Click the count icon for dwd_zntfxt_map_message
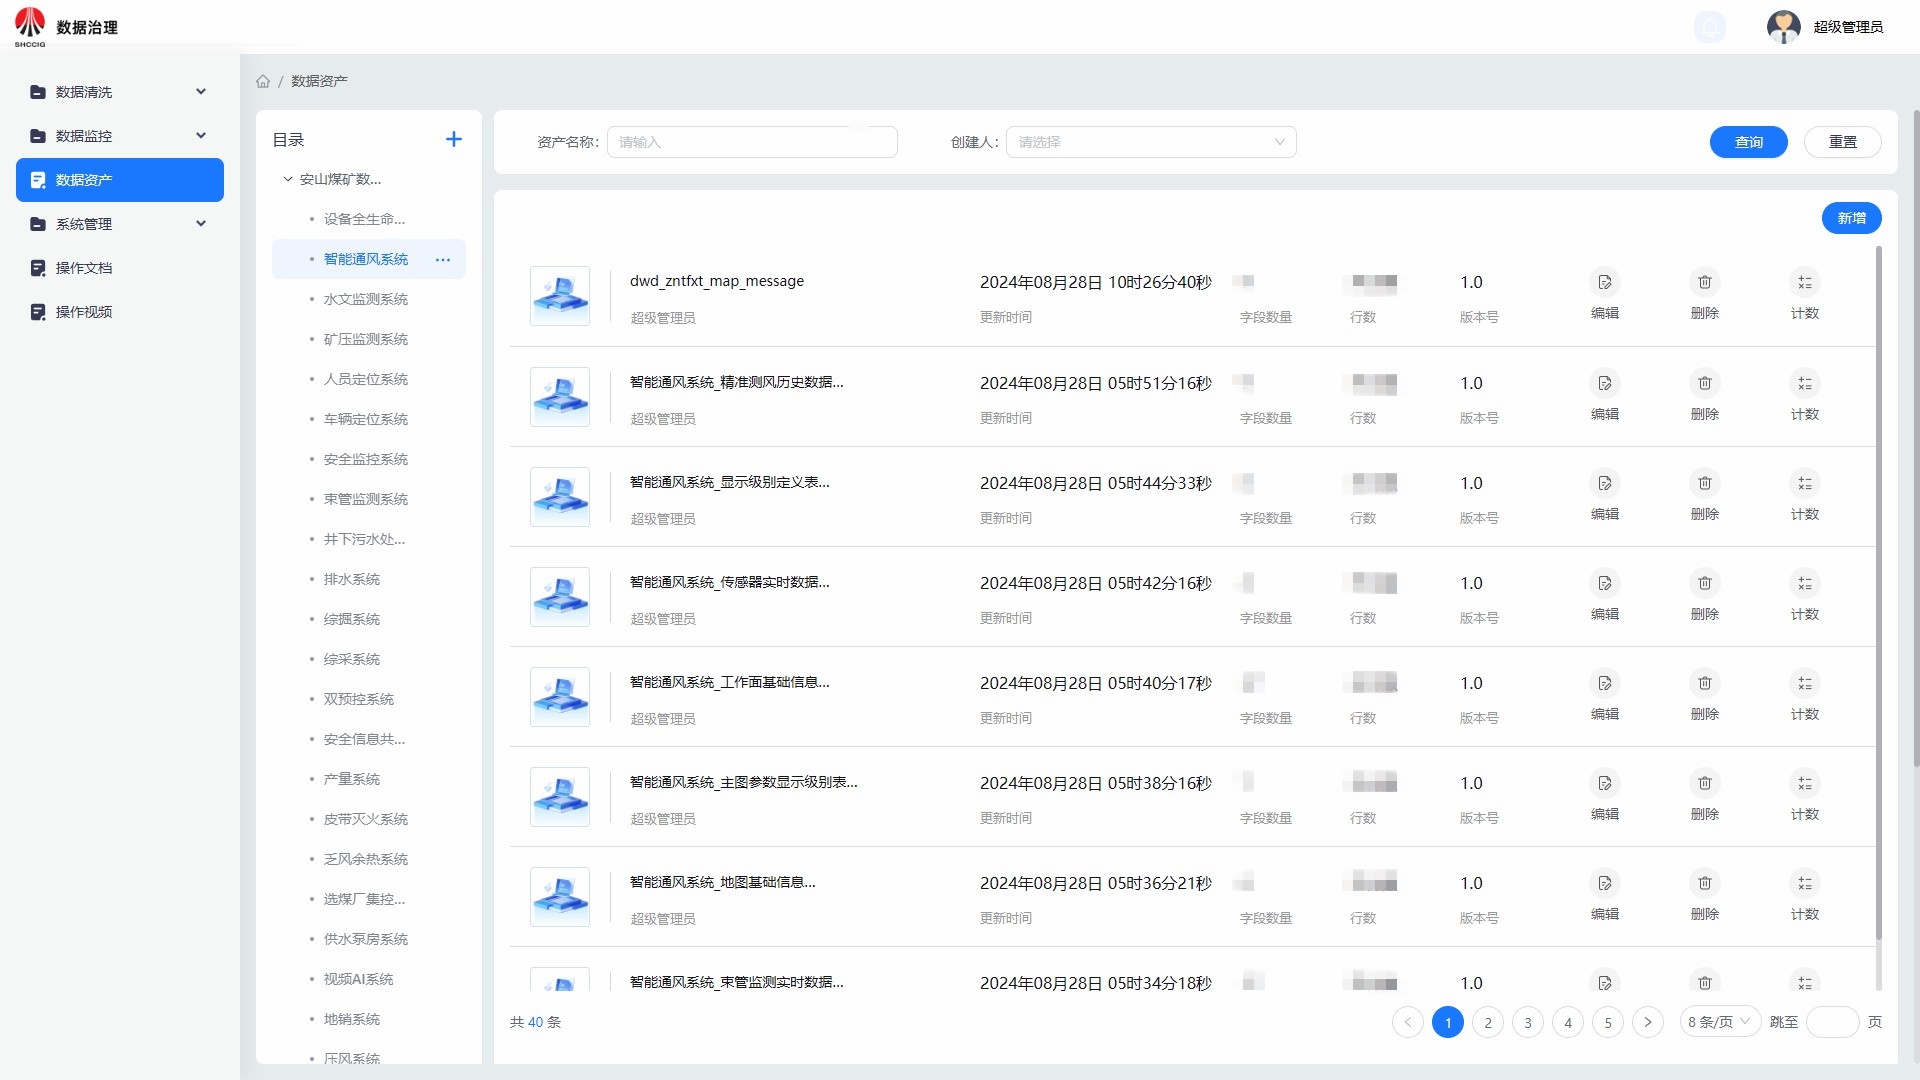Image resolution: width=1920 pixels, height=1080 pixels. click(x=1804, y=283)
